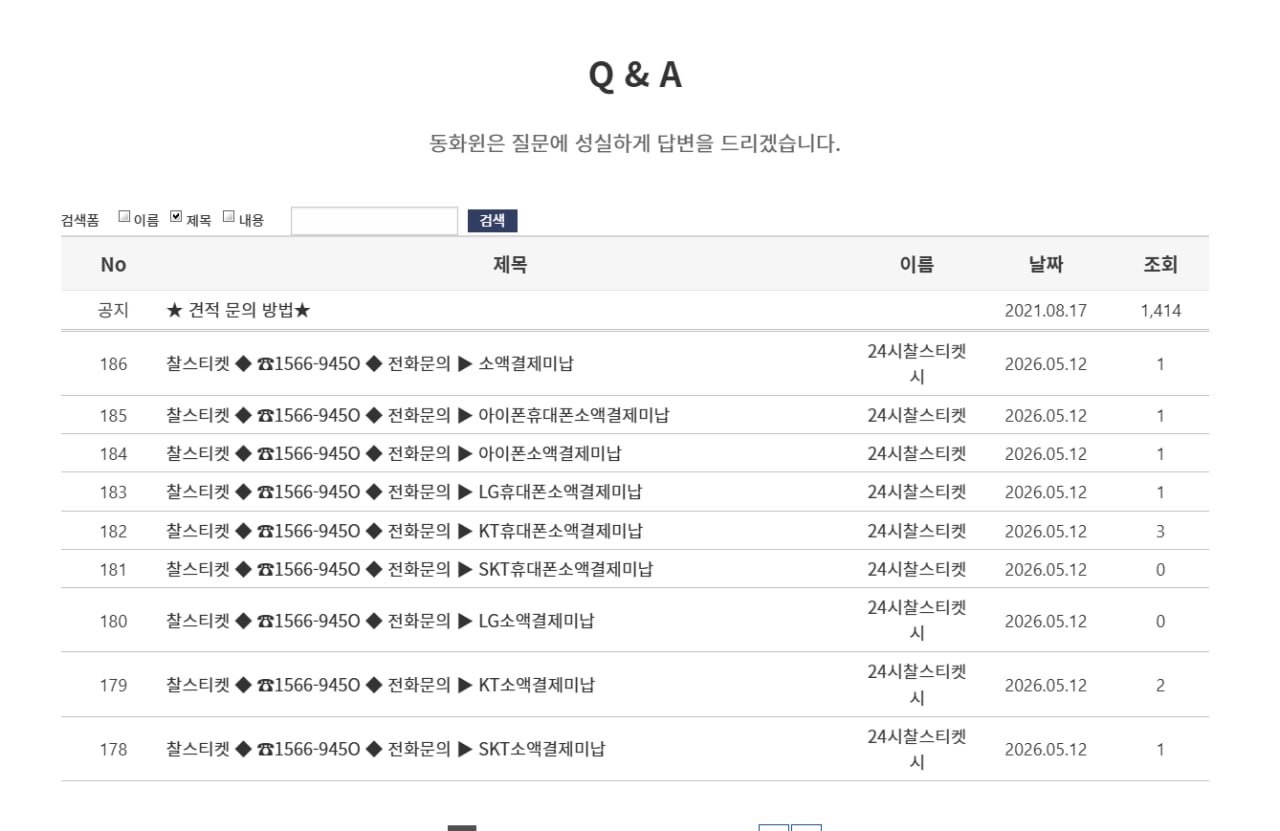Click author 24시찰스티켓 in row 185

pos(917,416)
